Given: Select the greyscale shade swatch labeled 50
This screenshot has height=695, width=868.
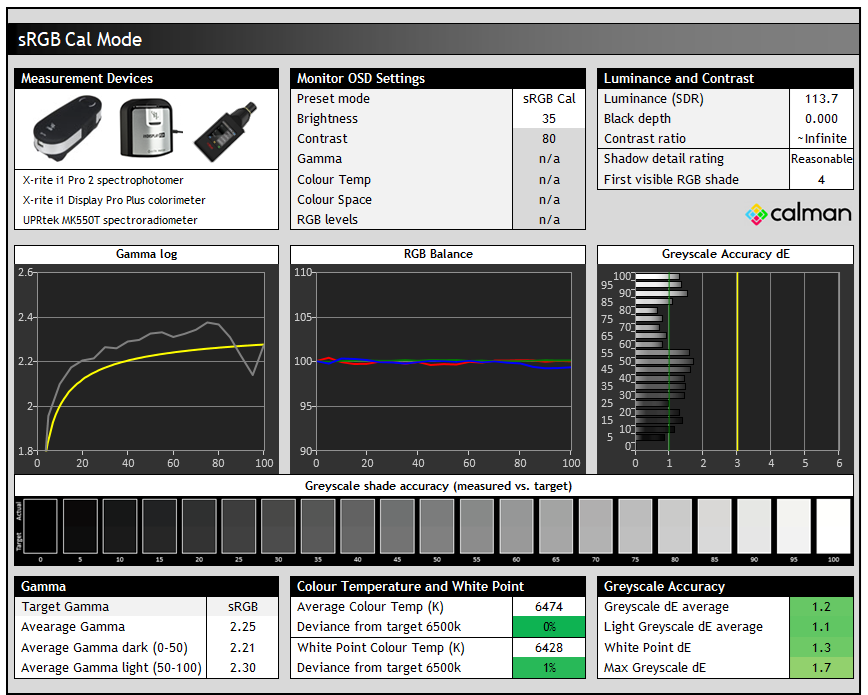Looking at the screenshot, I should 437,524.
